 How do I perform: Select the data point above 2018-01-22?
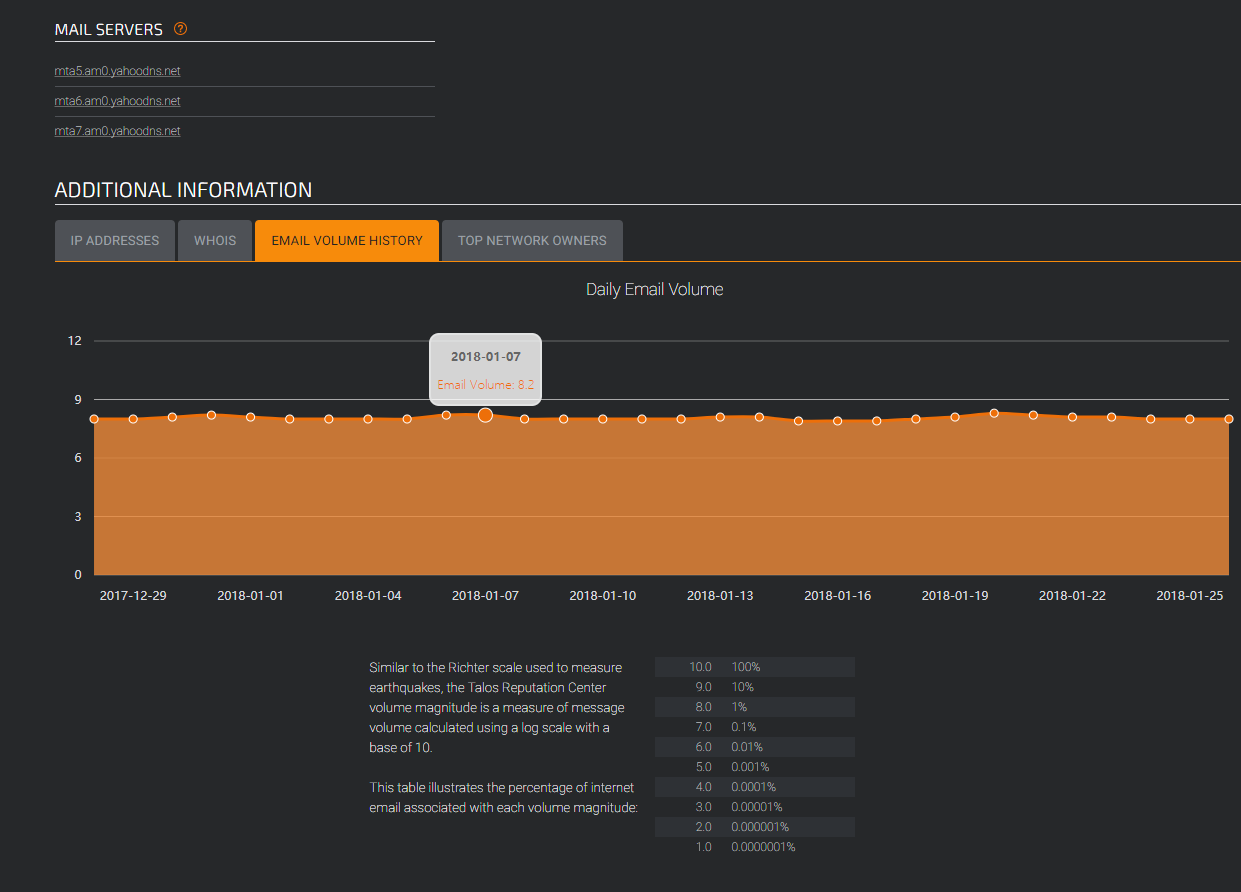[1072, 417]
